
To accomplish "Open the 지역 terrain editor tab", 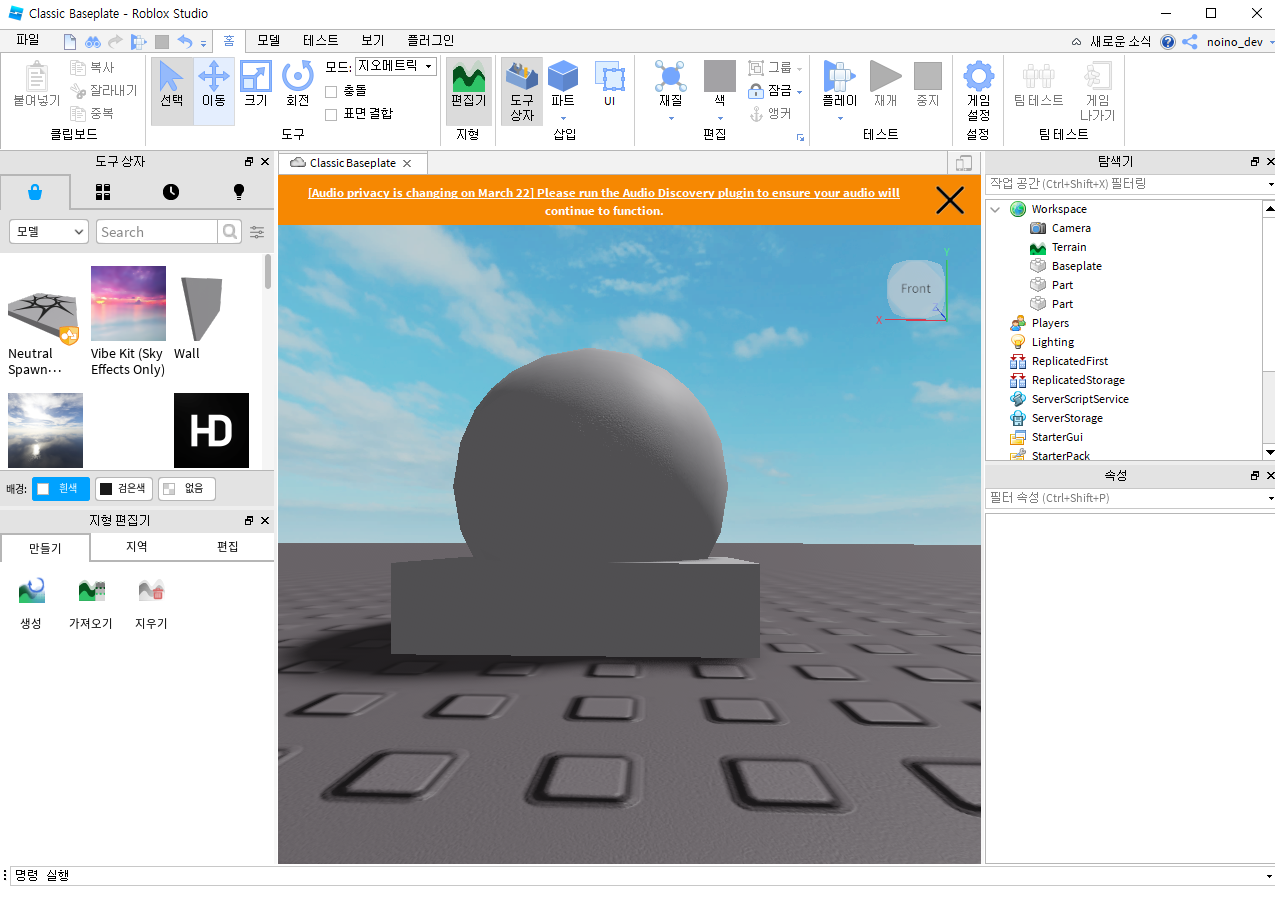I will click(x=137, y=547).
